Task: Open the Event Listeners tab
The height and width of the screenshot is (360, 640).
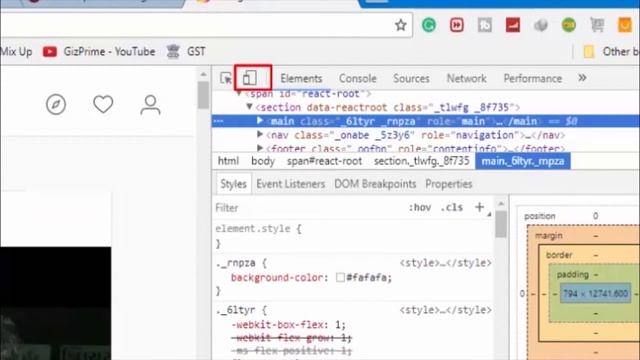Action: coord(291,184)
